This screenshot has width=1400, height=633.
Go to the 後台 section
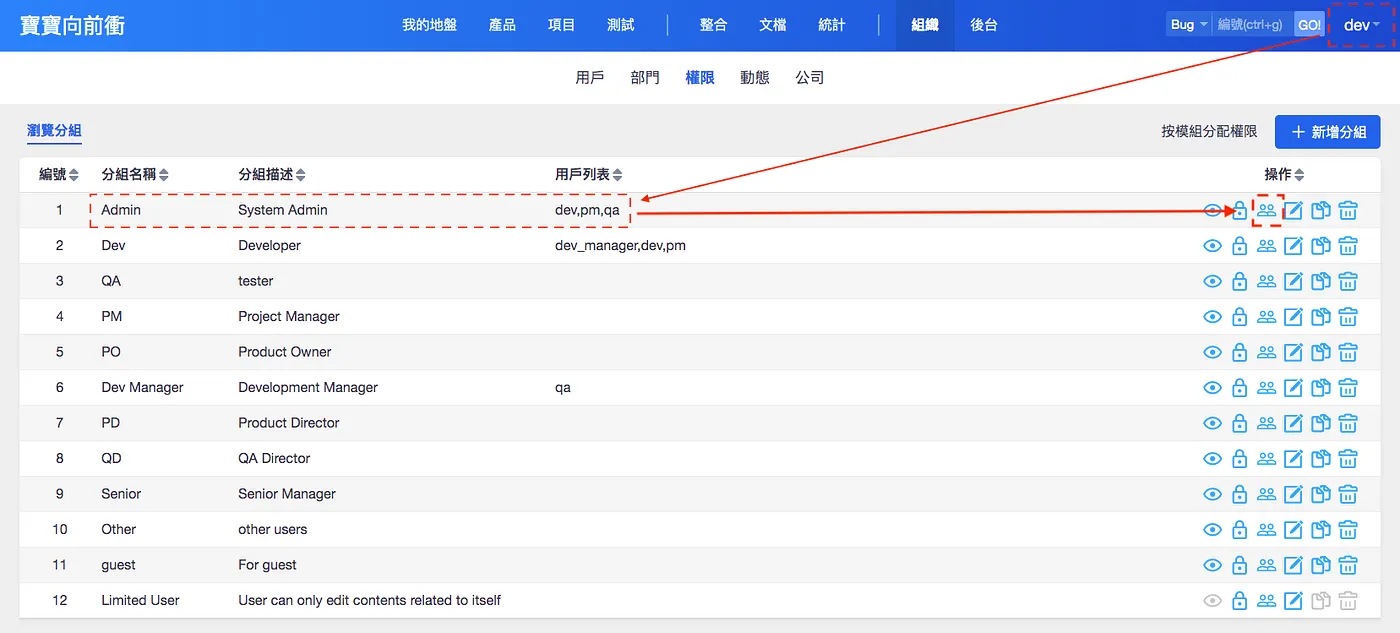click(x=984, y=25)
